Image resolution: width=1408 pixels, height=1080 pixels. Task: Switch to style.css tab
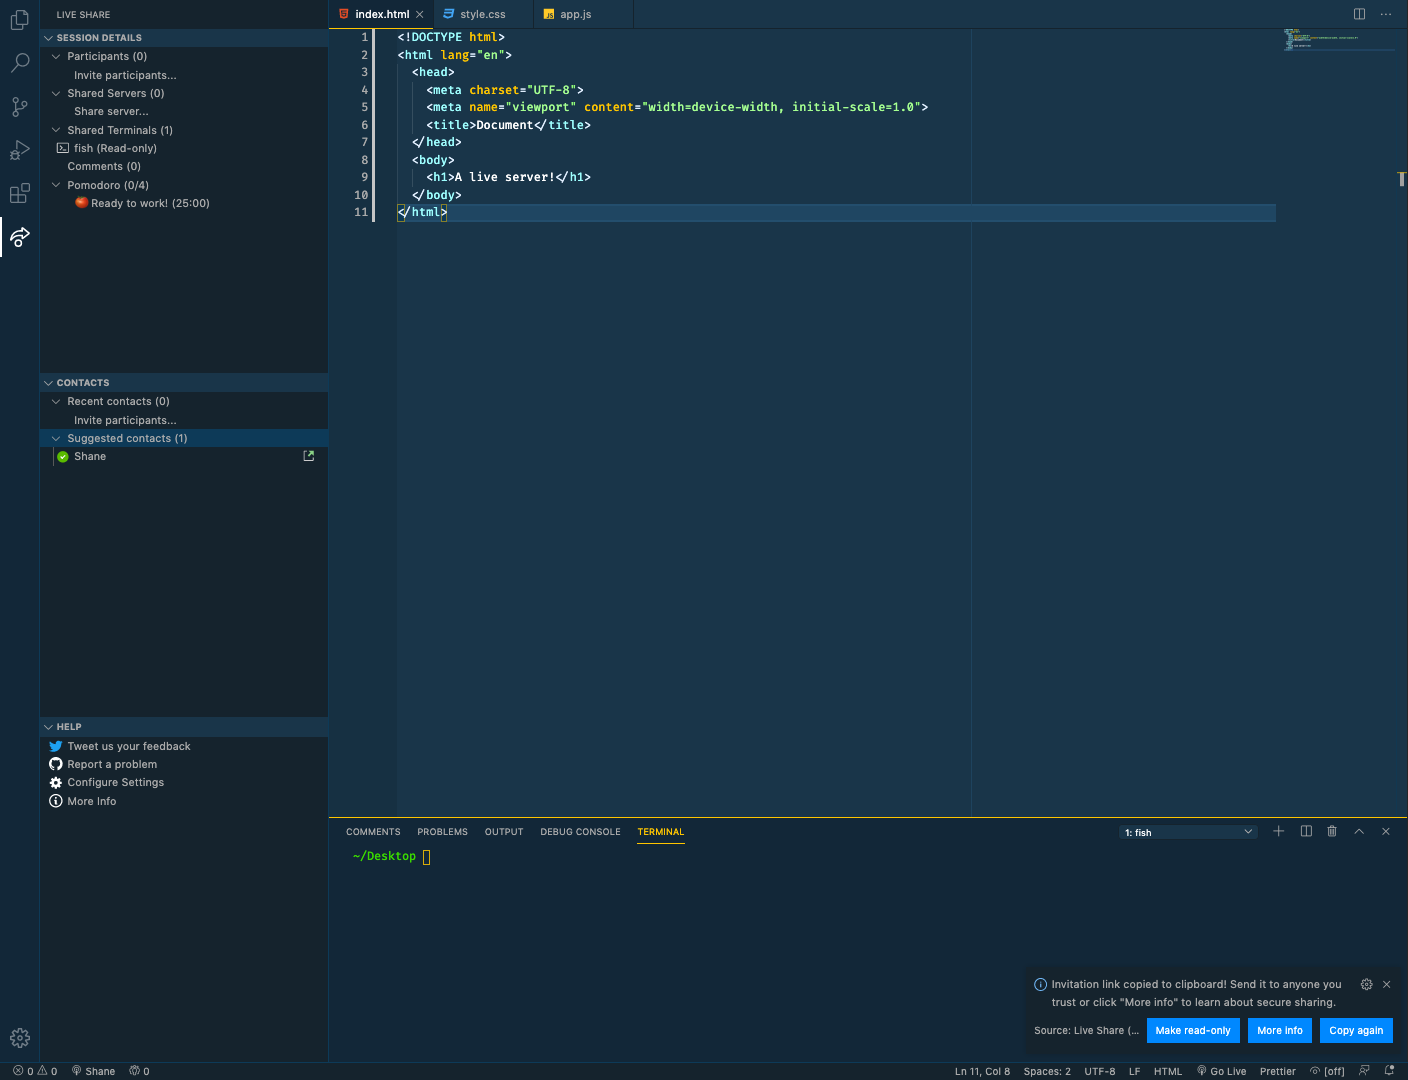pos(482,14)
